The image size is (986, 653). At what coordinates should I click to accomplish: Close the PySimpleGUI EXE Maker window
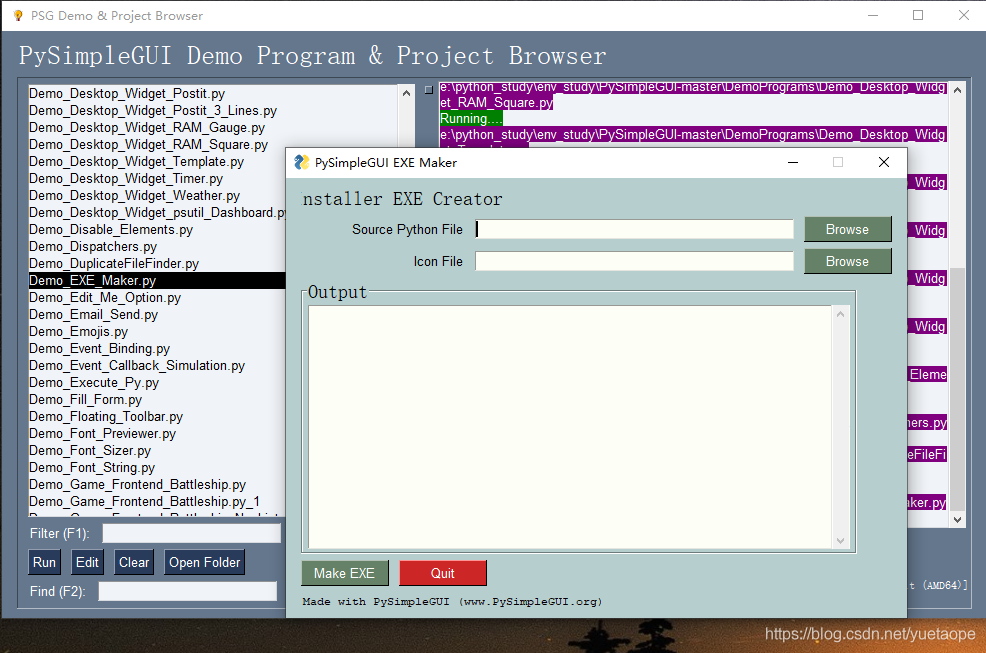[x=884, y=162]
